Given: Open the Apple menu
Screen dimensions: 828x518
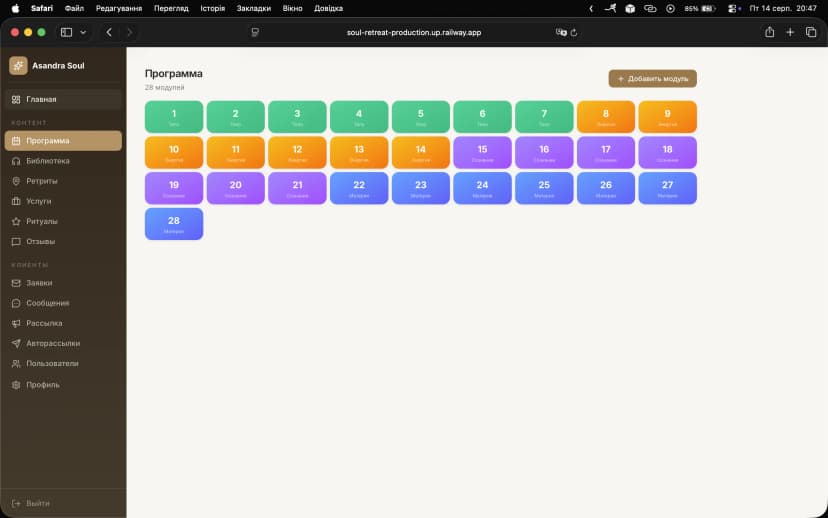Looking at the screenshot, I should click(x=15, y=8).
